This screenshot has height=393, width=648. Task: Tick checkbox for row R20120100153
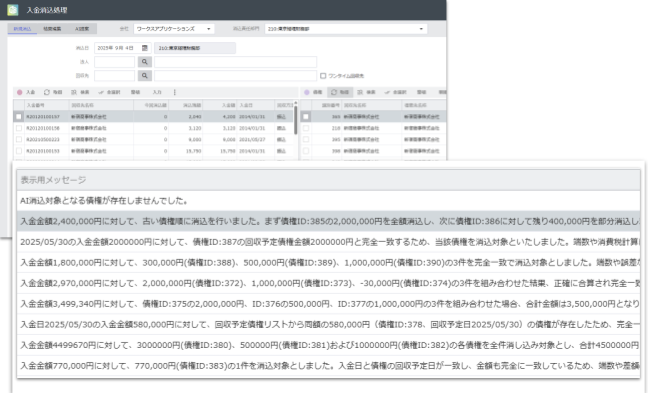pyautogui.click(x=19, y=151)
